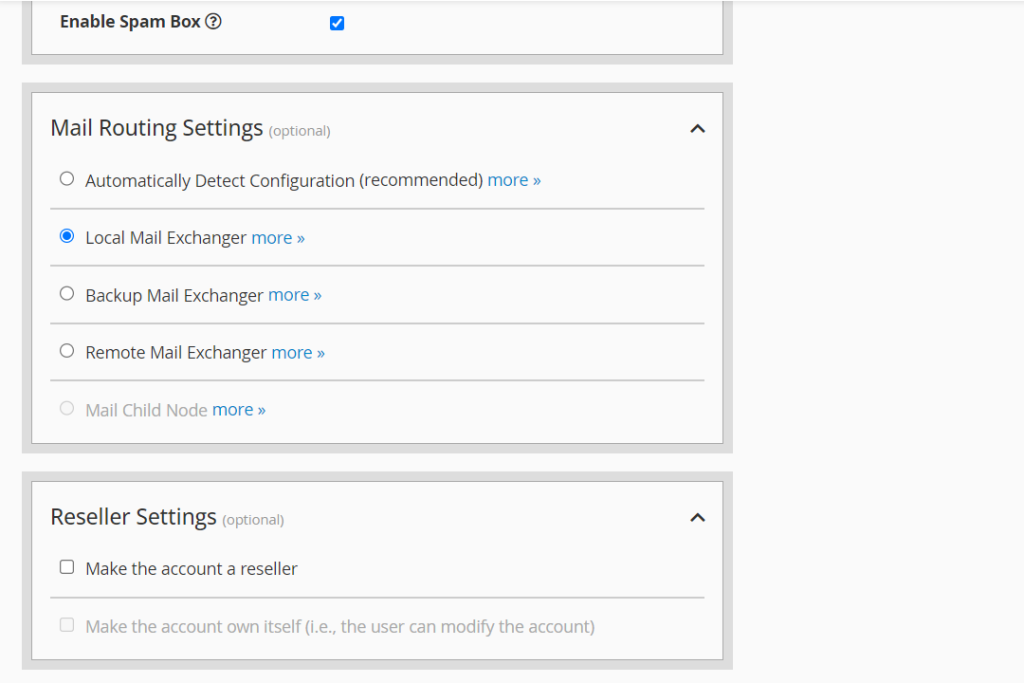
Task: Uncheck the Enable Spam Box checkbox
Action: 337,23
